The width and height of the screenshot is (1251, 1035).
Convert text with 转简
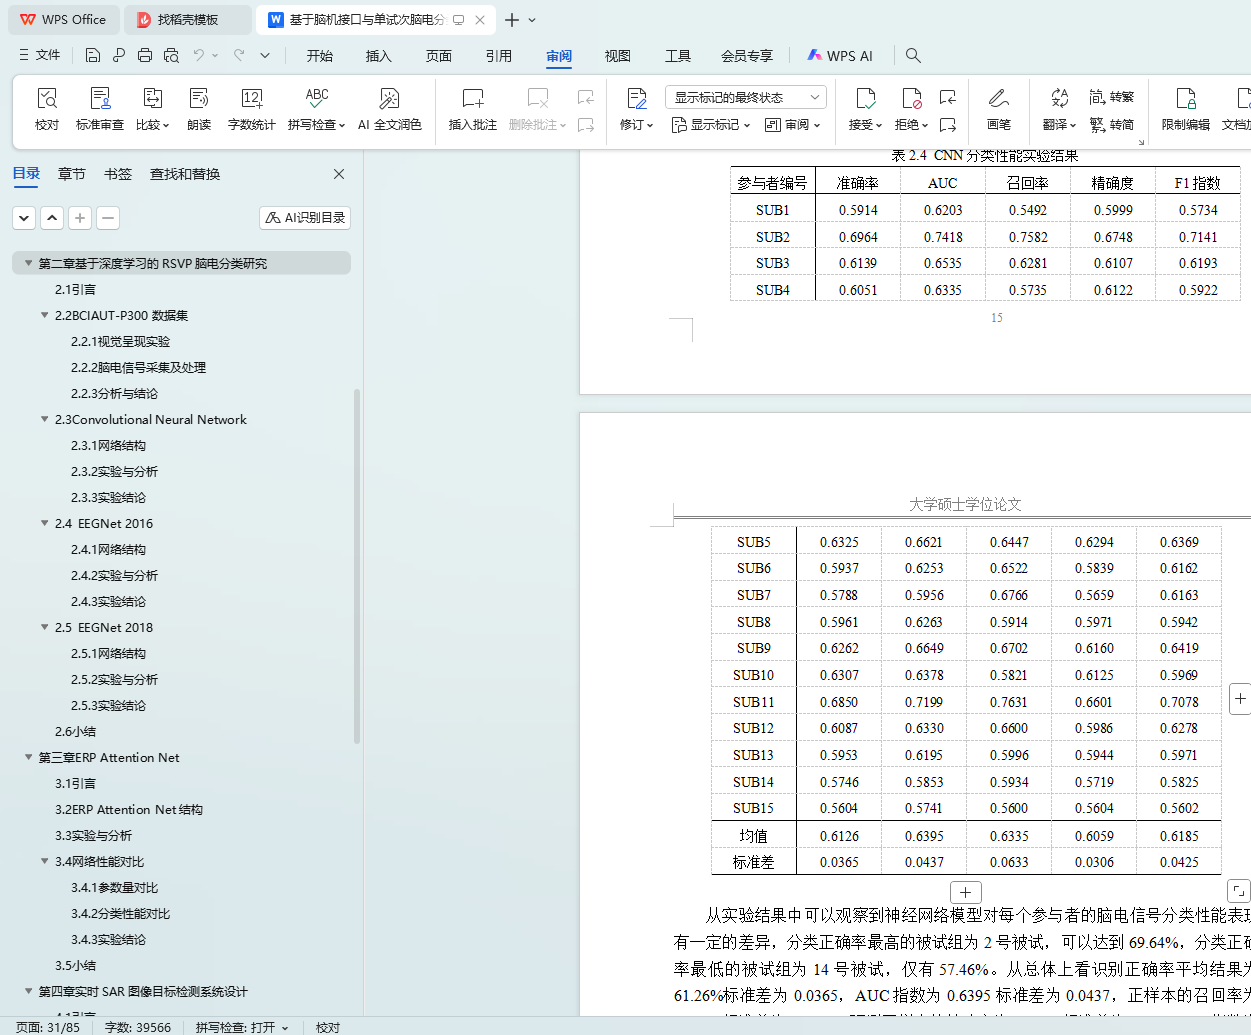point(1112,125)
